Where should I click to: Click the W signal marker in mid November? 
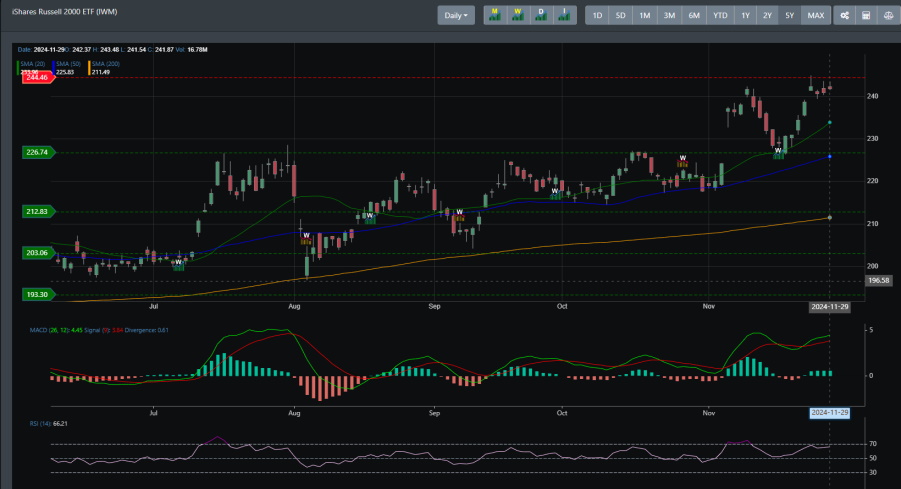778,151
